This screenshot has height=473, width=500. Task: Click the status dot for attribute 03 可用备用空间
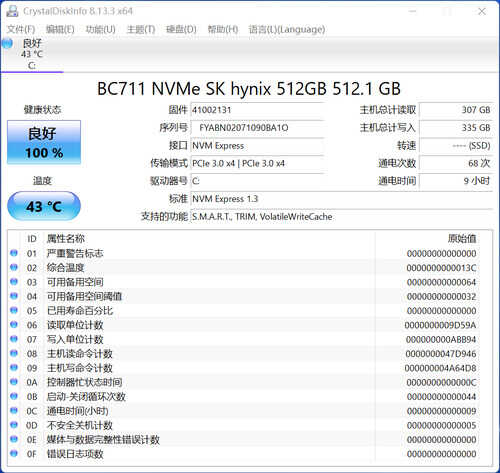point(14,282)
